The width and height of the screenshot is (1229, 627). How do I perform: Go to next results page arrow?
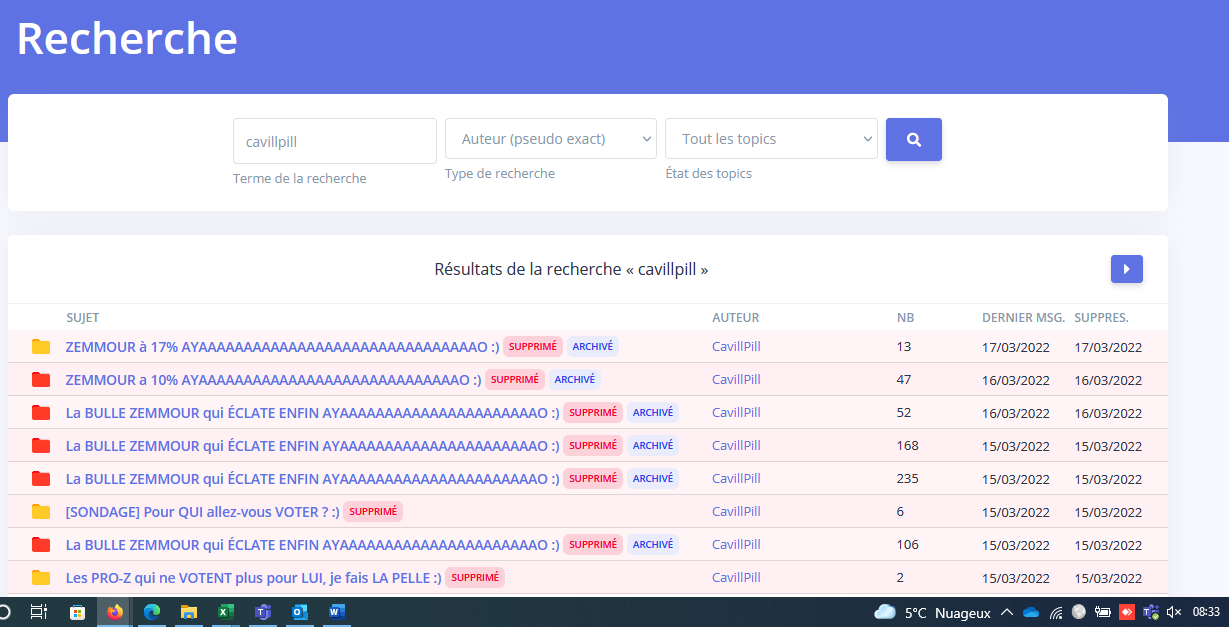click(1126, 269)
